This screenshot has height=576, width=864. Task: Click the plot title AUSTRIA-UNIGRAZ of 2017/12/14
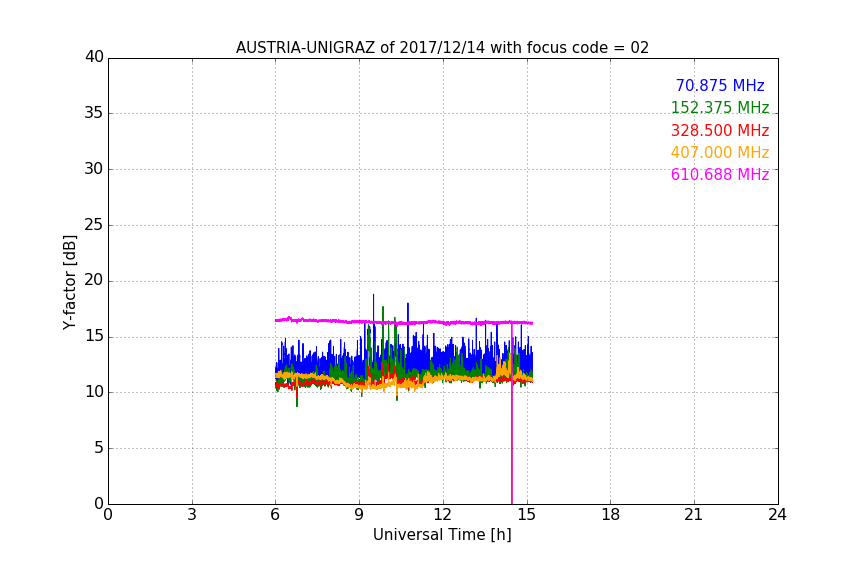tap(442, 47)
